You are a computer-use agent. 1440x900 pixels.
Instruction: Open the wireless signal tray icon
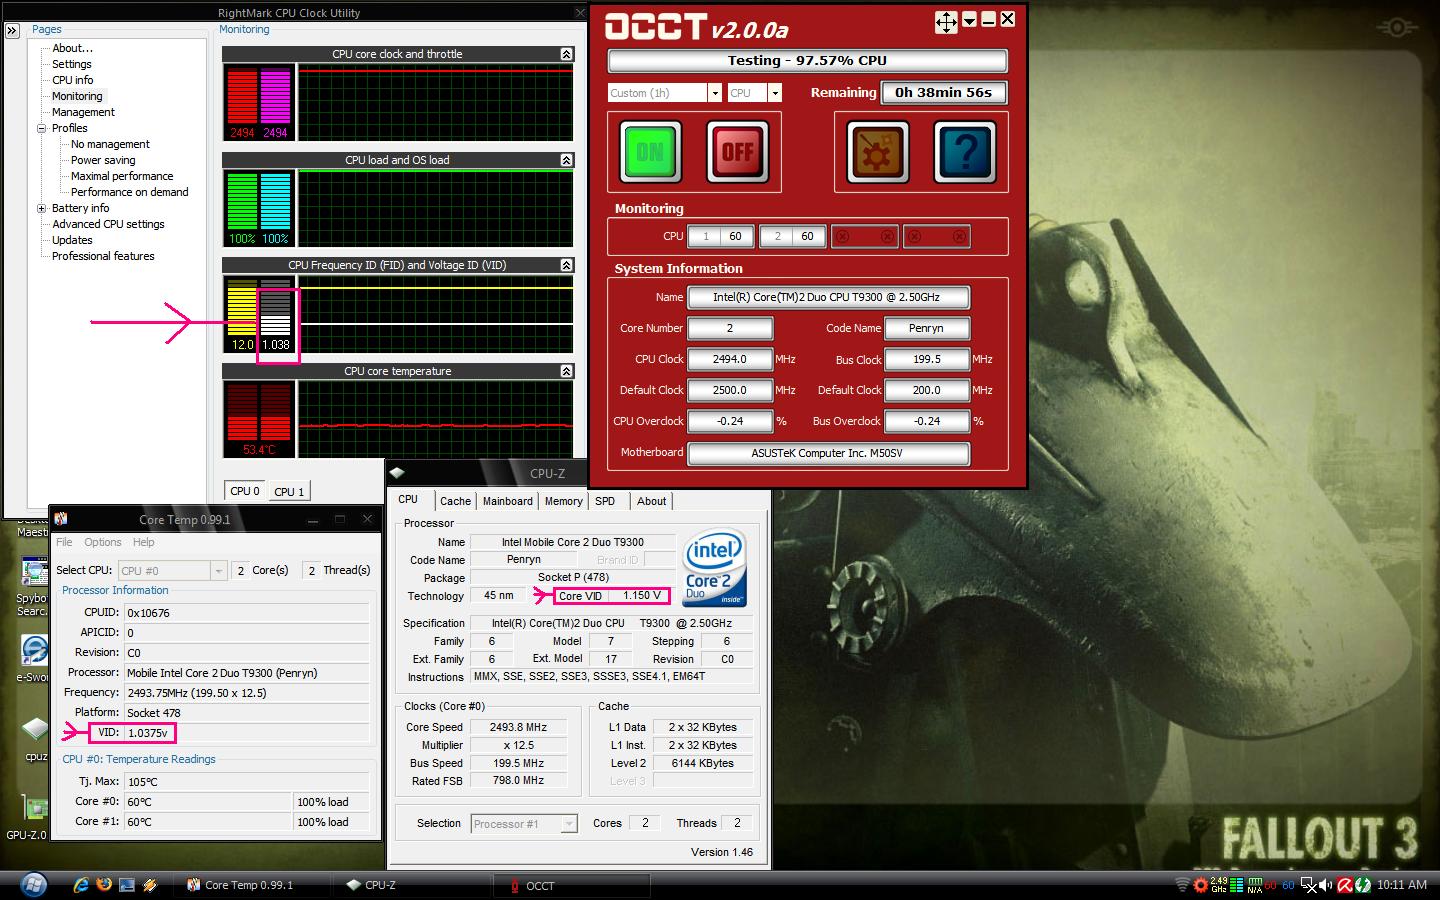[x=1182, y=885]
